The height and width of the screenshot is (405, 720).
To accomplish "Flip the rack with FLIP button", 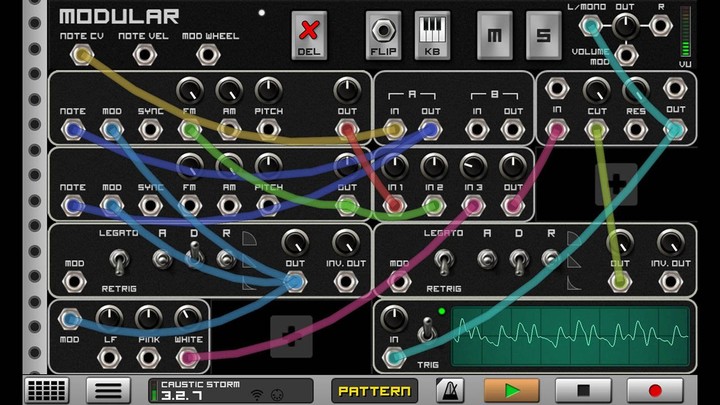I will [x=383, y=36].
